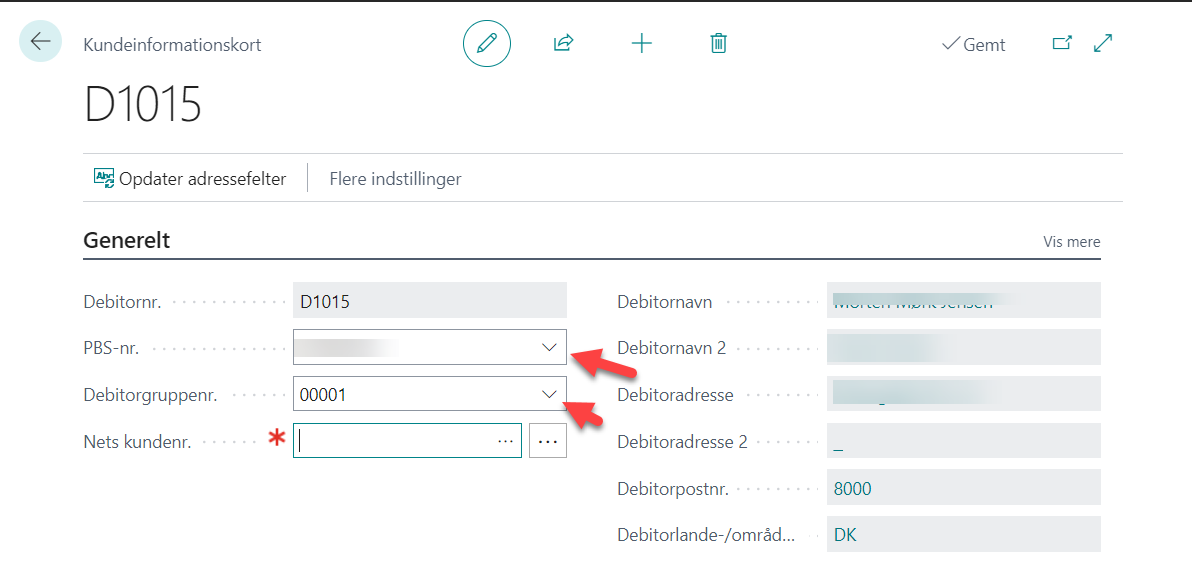
Task: Click the back arrow button
Action: (x=40, y=42)
